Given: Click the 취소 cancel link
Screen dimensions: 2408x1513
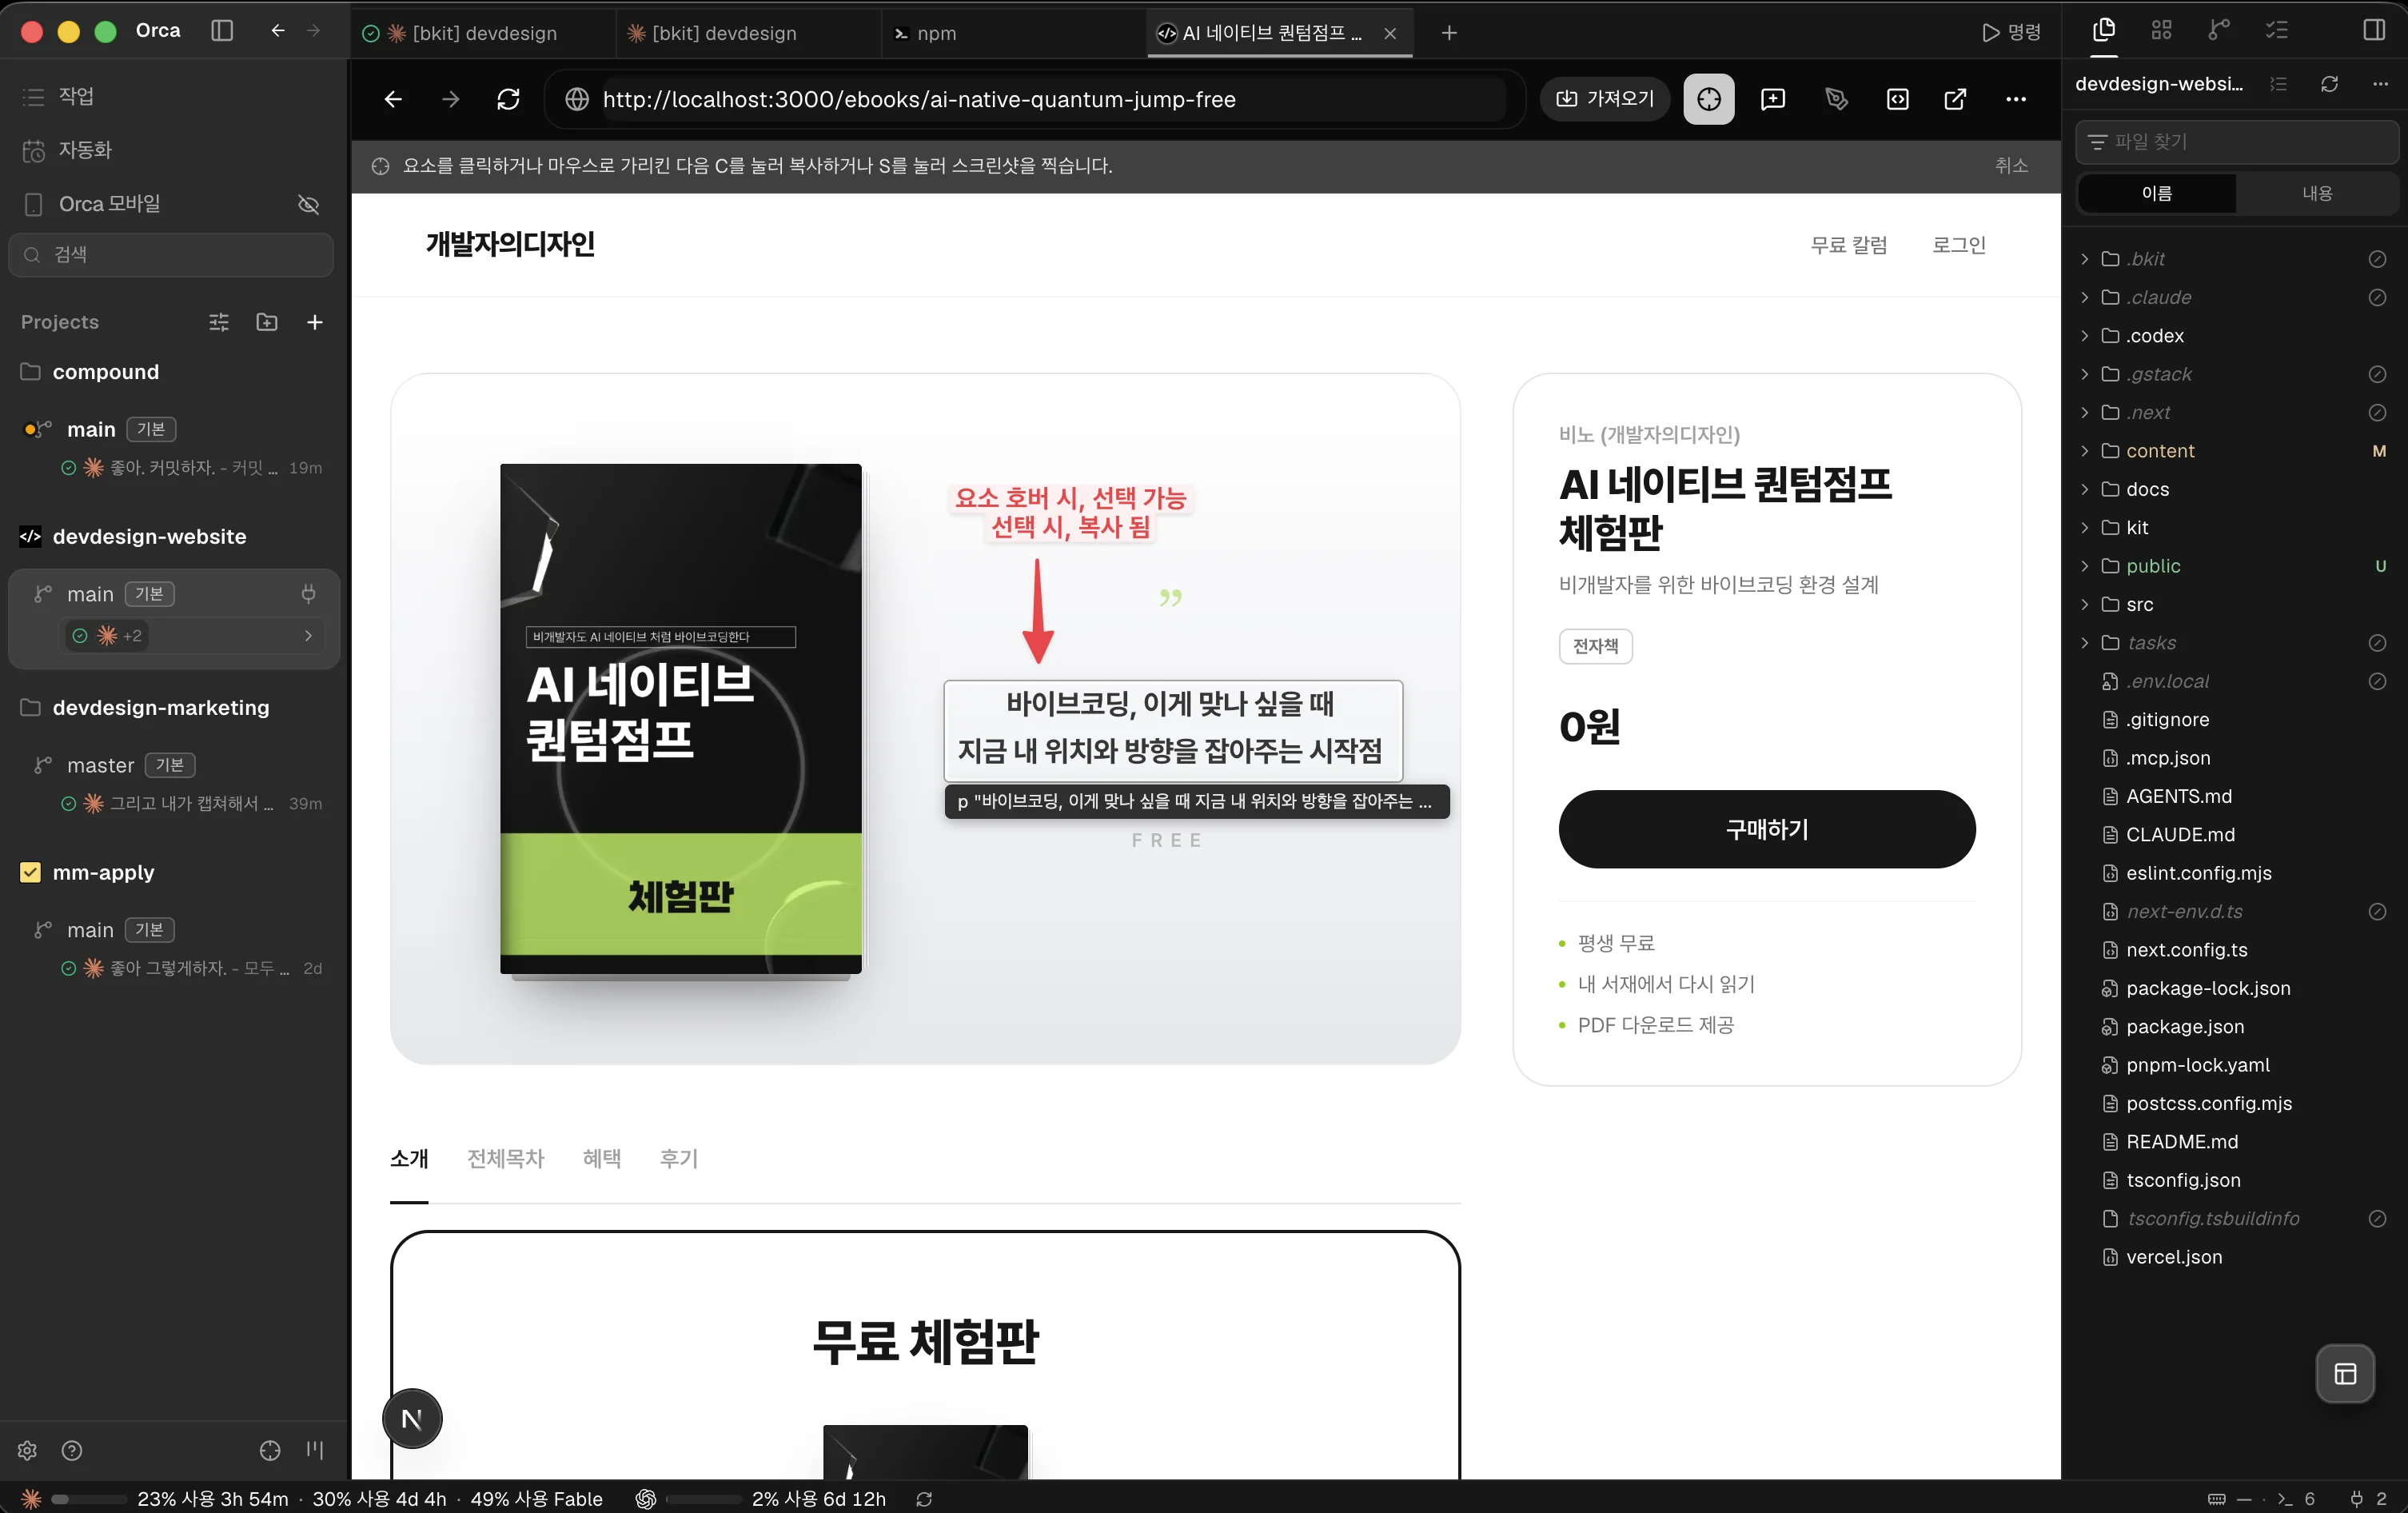Looking at the screenshot, I should click(2011, 166).
